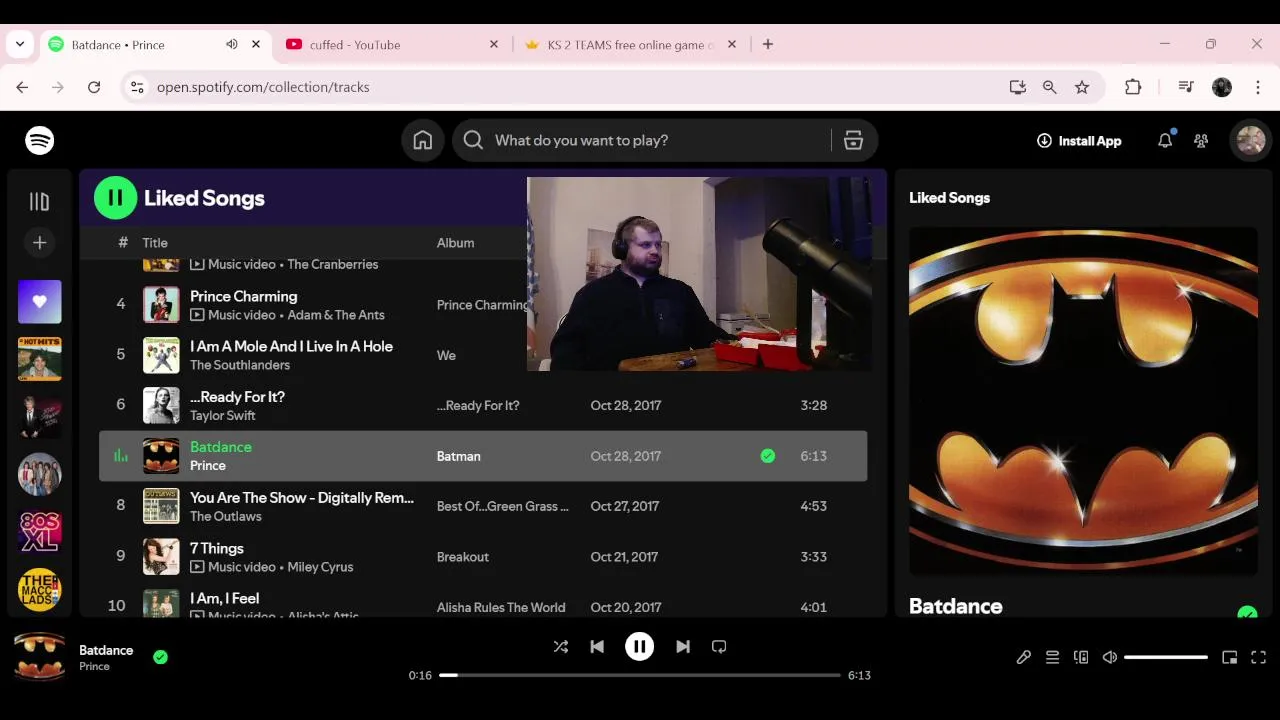1280x720 pixels.
Task: Switch to the KS 2 TEAMS tab
Action: 630,45
